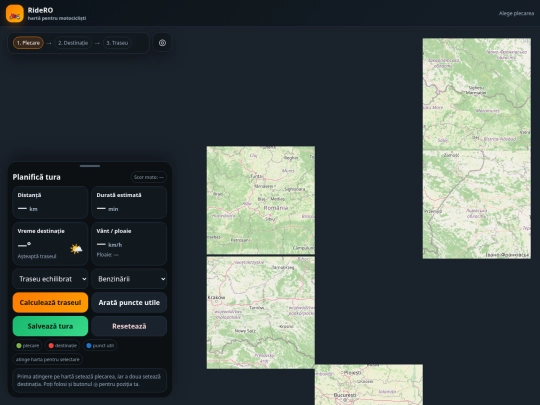Open the Benzinării dropdown

pyautogui.click(x=129, y=279)
